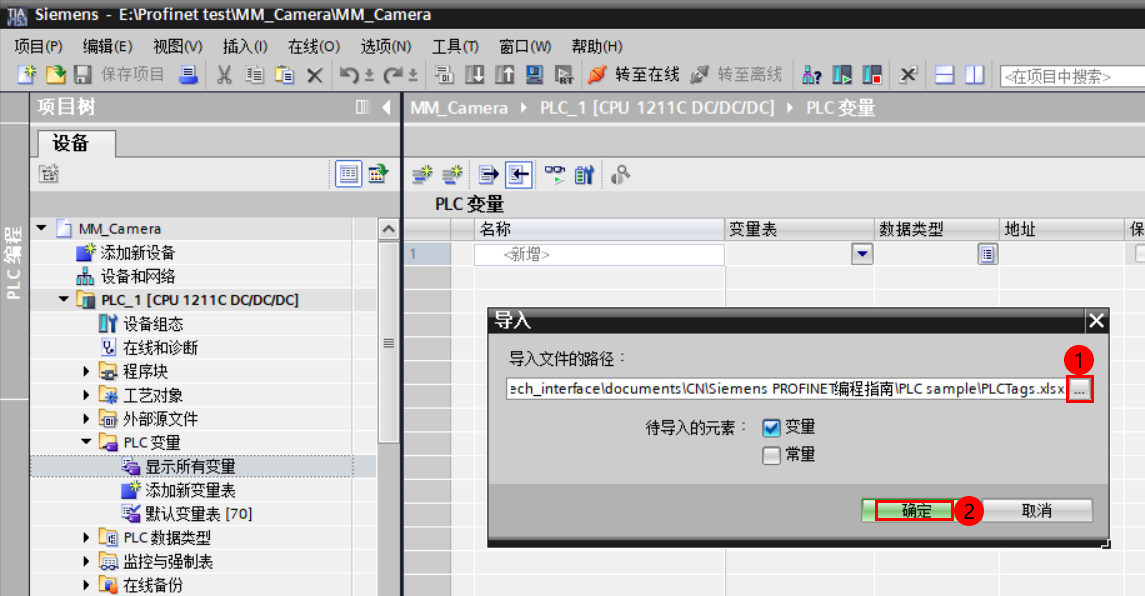
Task: Open the 选项(N) menu
Action: tap(381, 46)
